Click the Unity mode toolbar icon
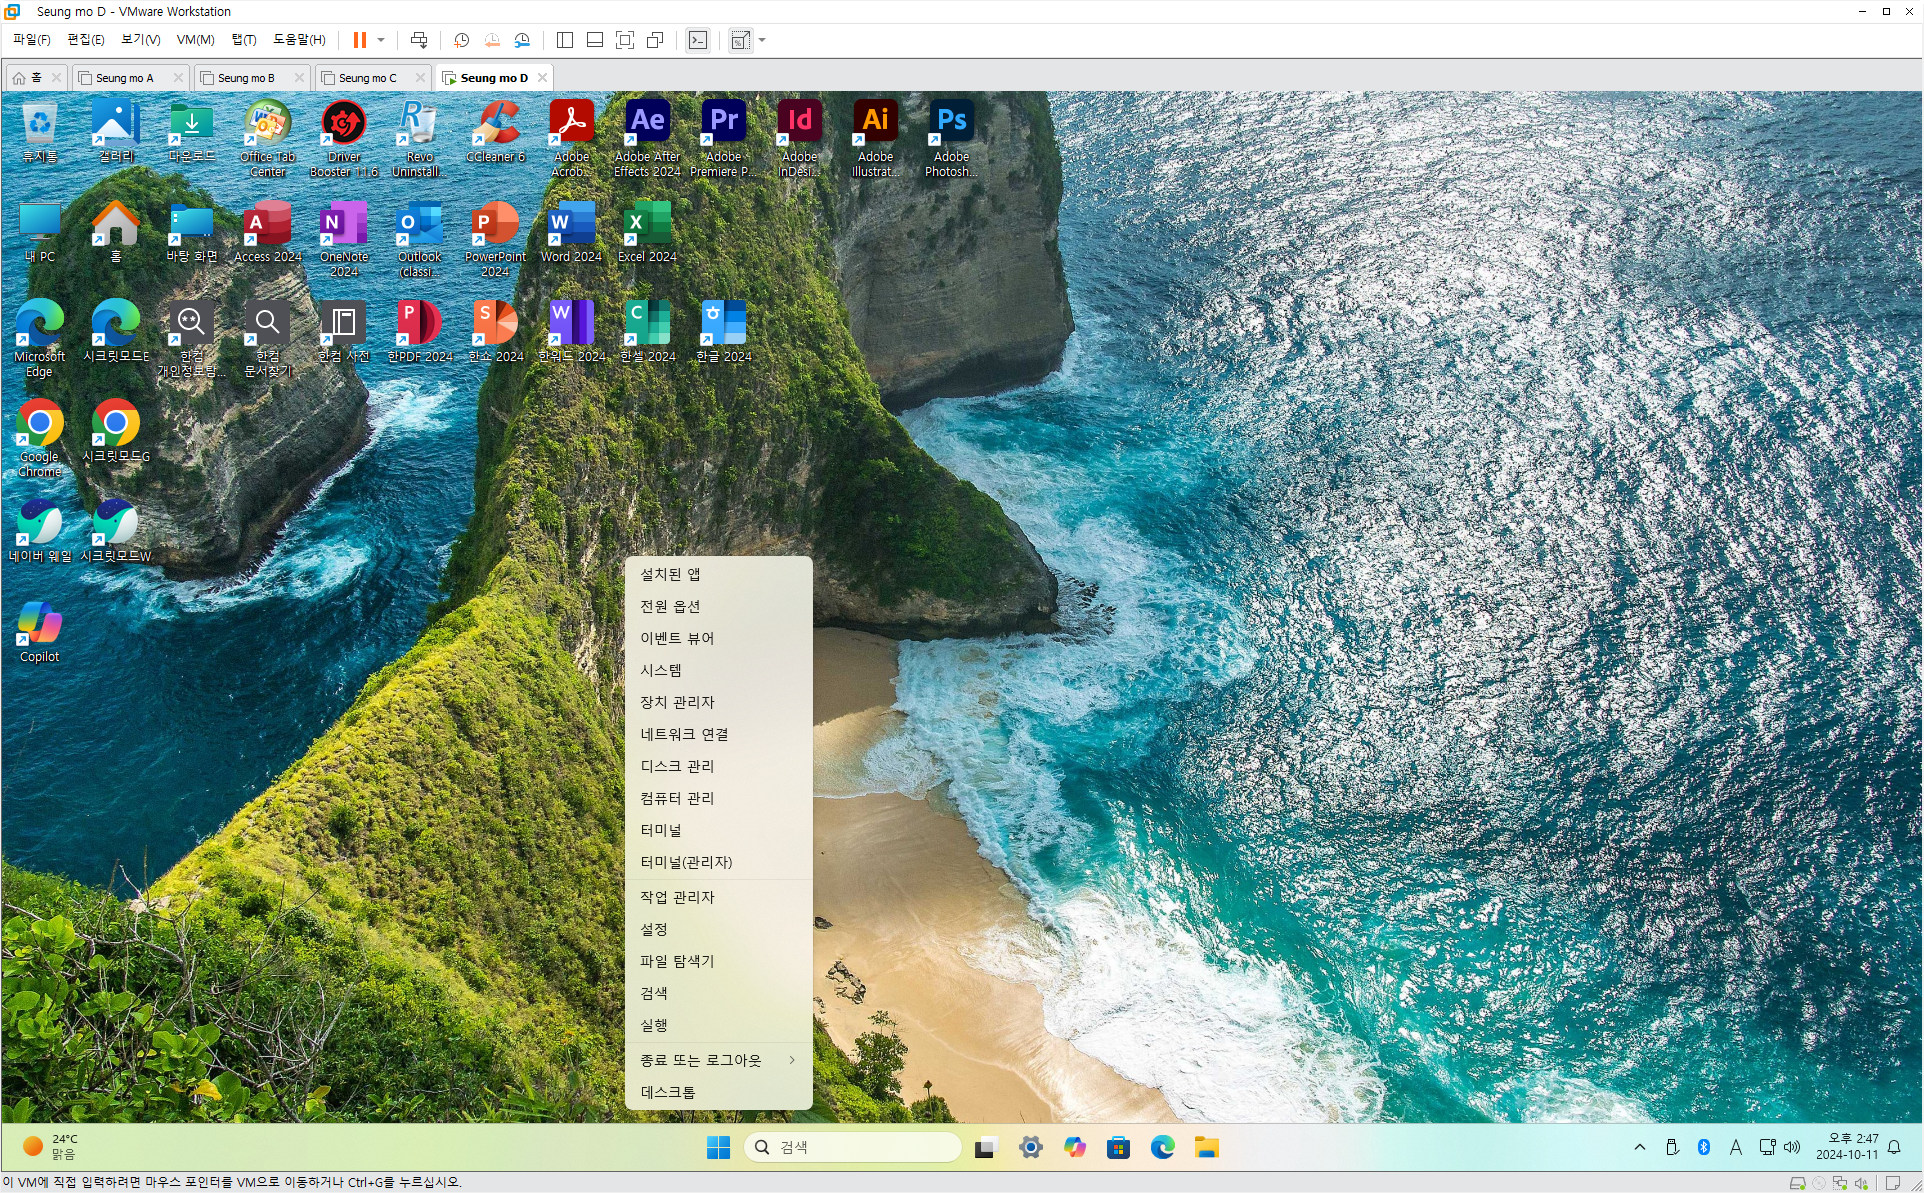This screenshot has height=1193, width=1924. [x=655, y=40]
